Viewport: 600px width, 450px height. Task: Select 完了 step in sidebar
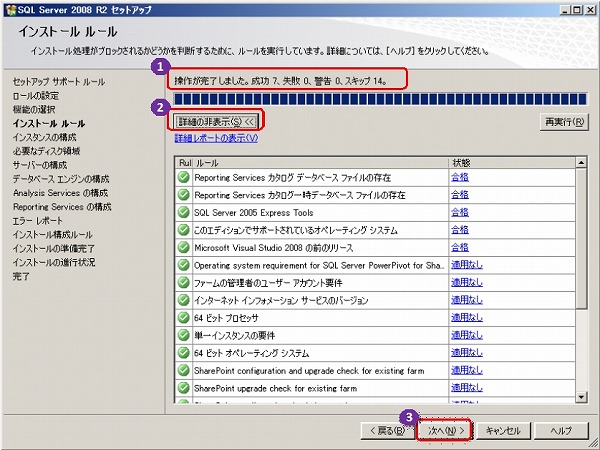coord(21,276)
